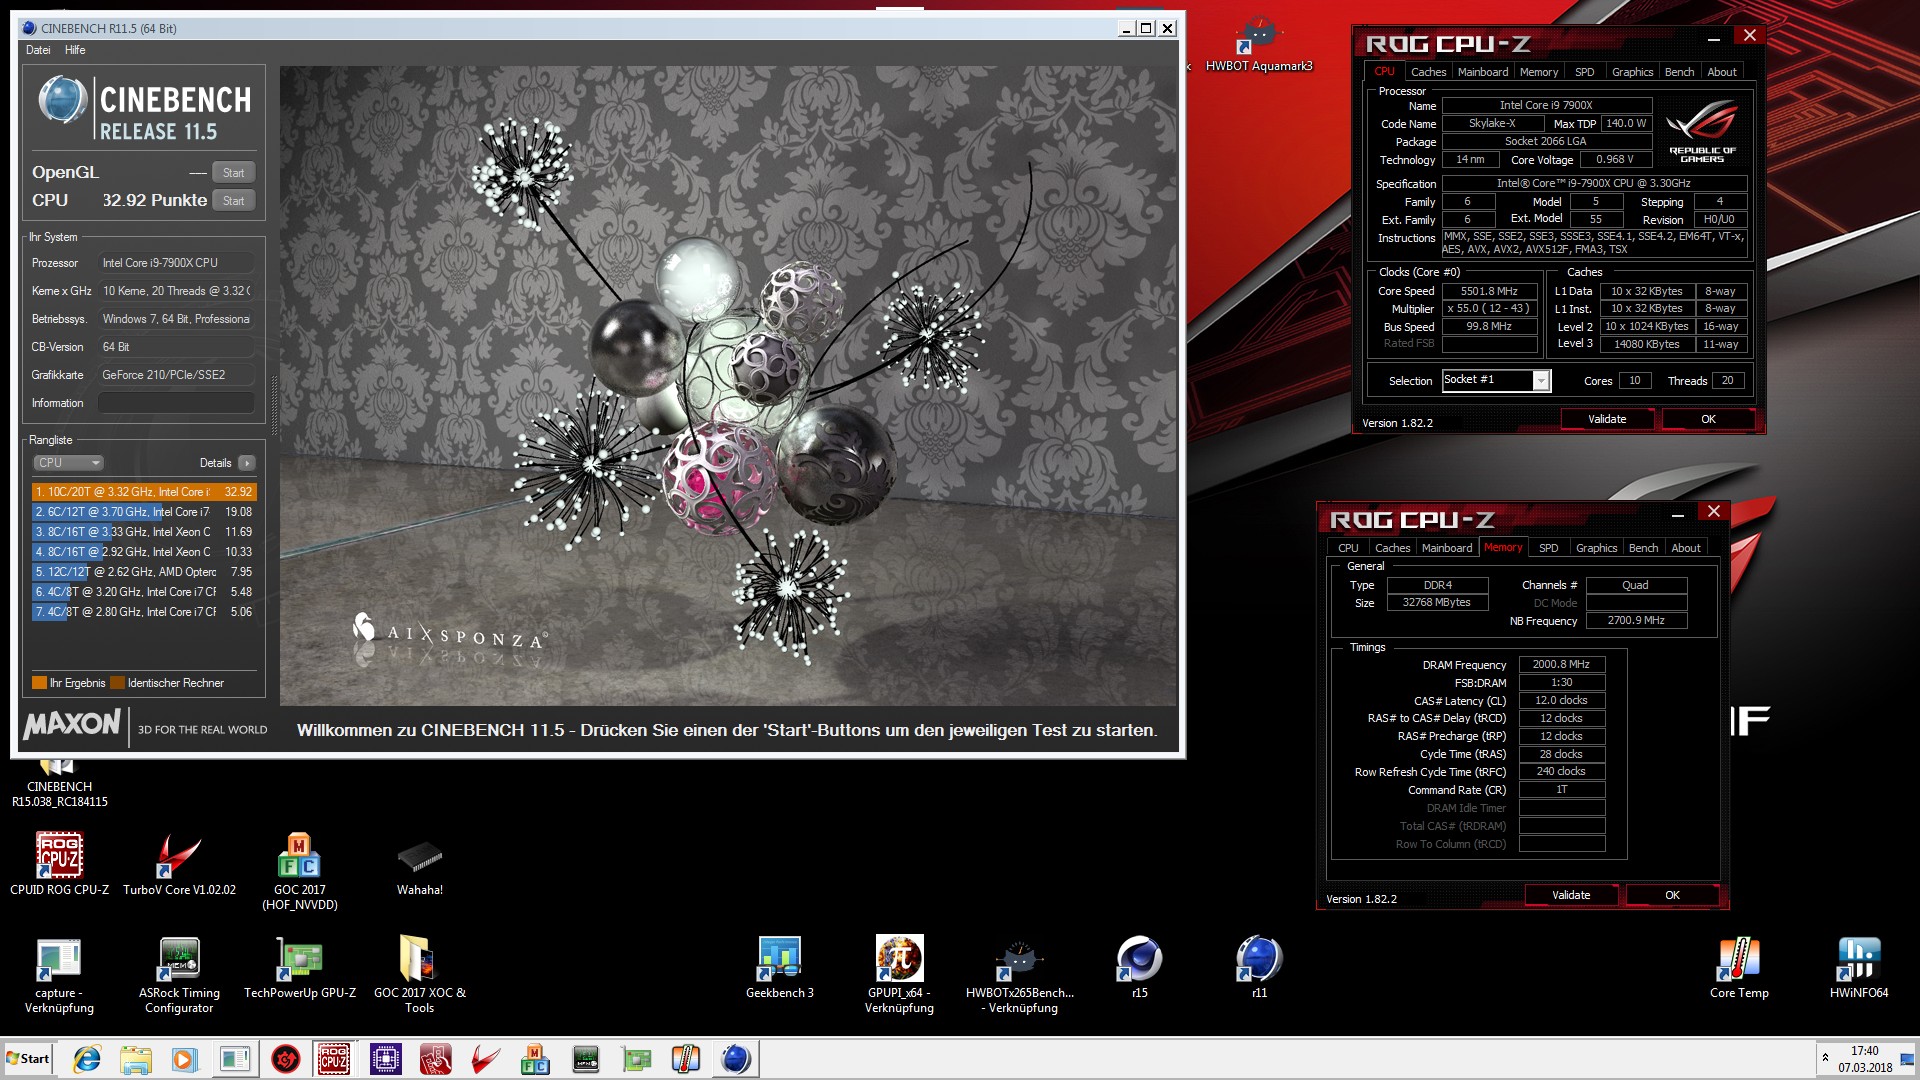Open Caches tab in lower CPU-Z window
Viewport: 1920px width, 1080px height.
pos(1392,548)
